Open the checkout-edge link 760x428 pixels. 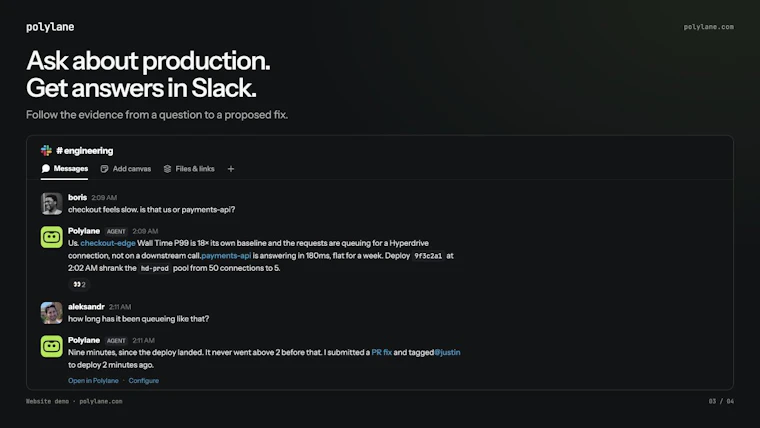(x=108, y=243)
